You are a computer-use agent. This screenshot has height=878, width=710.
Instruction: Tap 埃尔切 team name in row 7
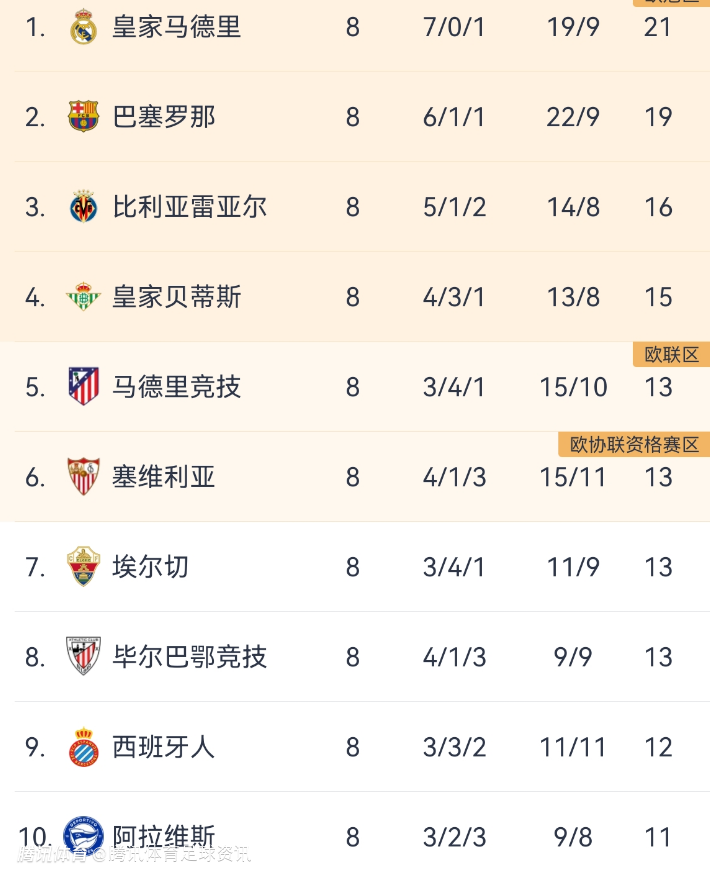click(150, 567)
